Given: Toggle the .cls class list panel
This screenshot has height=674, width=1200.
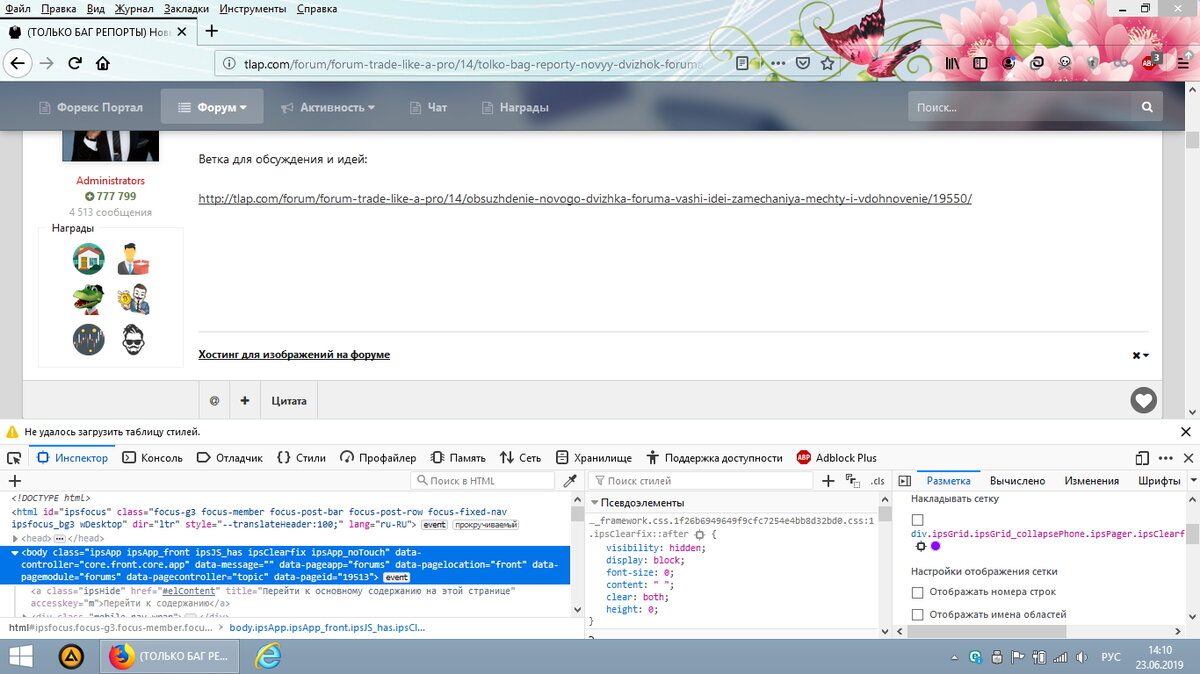Looking at the screenshot, I should [x=877, y=481].
